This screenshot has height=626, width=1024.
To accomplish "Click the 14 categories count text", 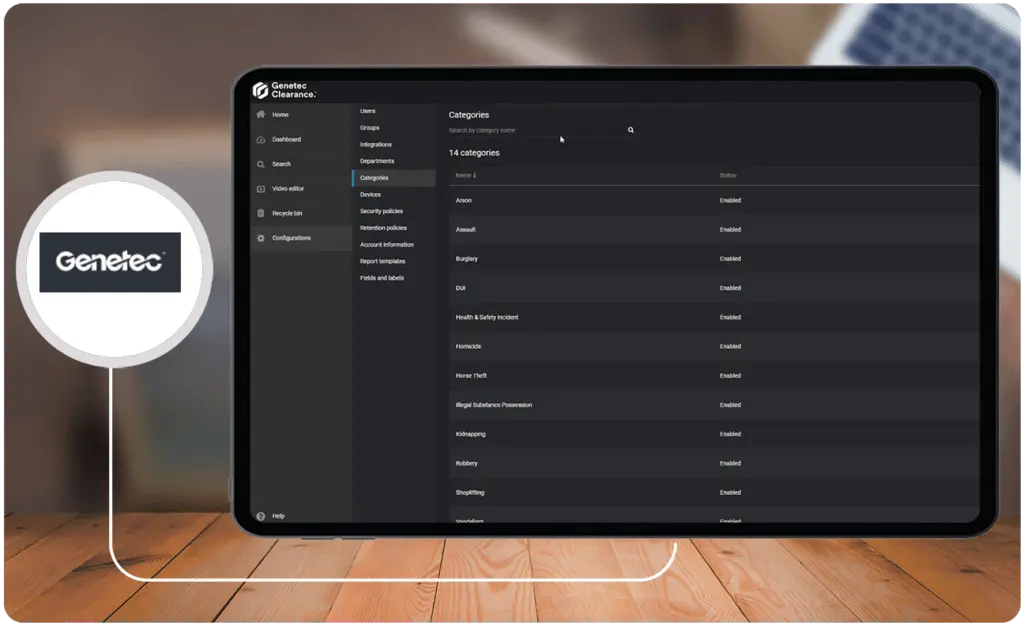I will click(x=474, y=153).
